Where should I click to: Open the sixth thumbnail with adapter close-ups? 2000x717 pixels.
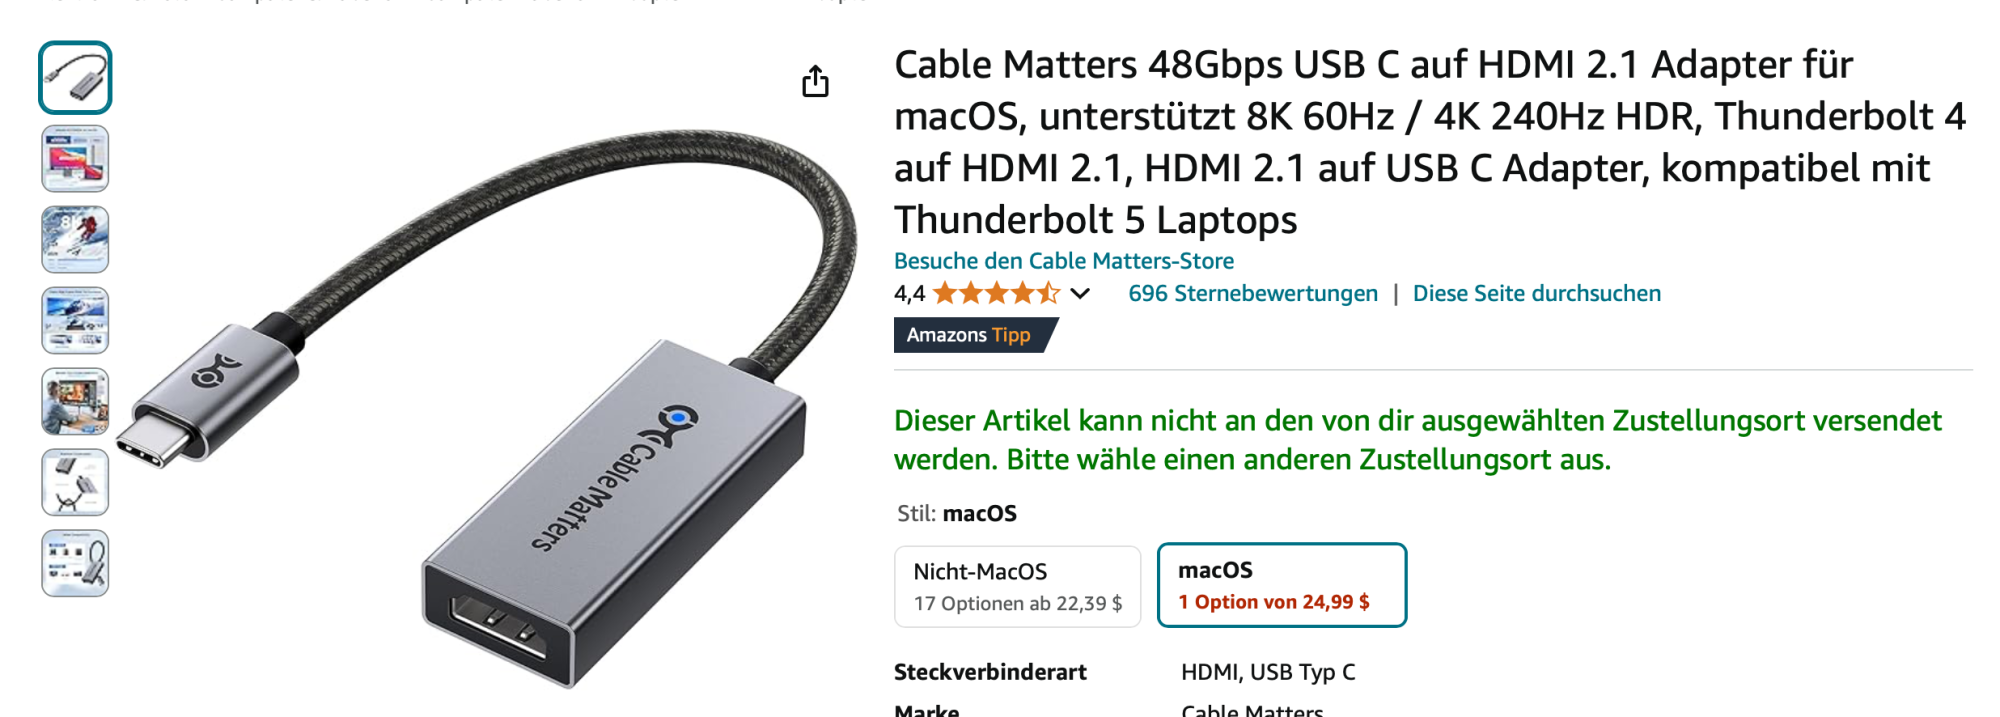(x=75, y=482)
